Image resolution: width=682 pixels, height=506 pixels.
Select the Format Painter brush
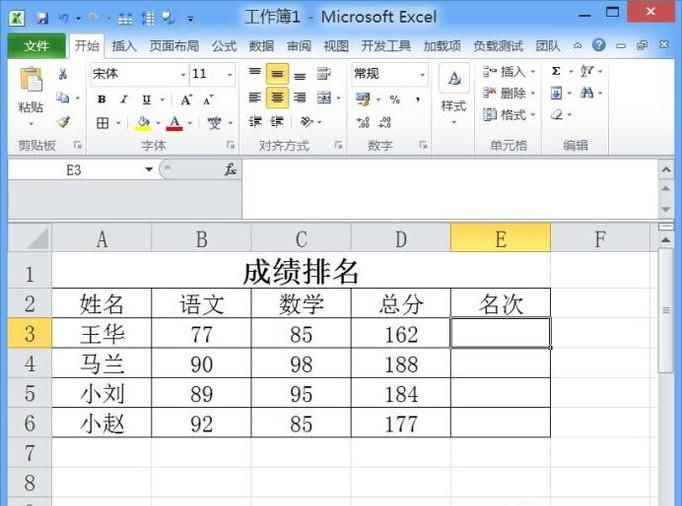64,122
